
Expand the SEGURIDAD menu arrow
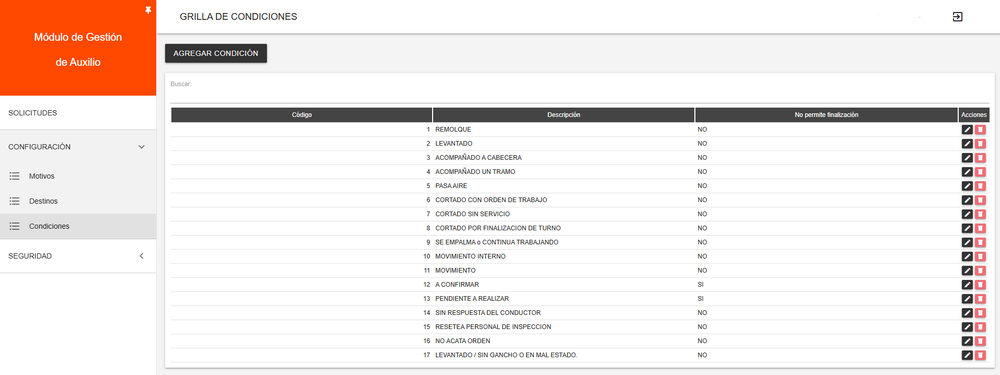tap(142, 256)
